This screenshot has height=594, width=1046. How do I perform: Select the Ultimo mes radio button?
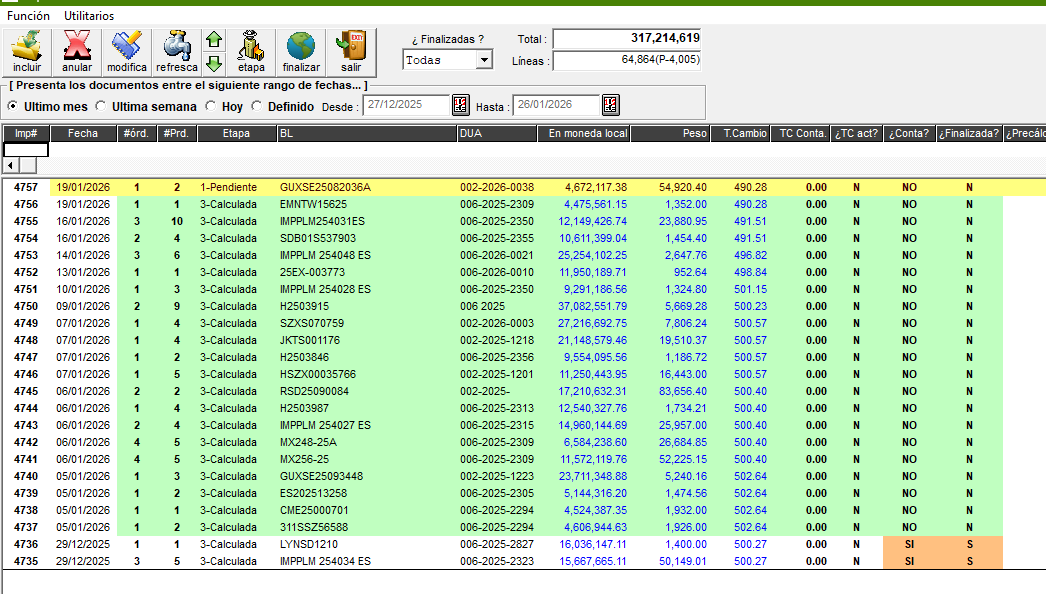tap(13, 107)
